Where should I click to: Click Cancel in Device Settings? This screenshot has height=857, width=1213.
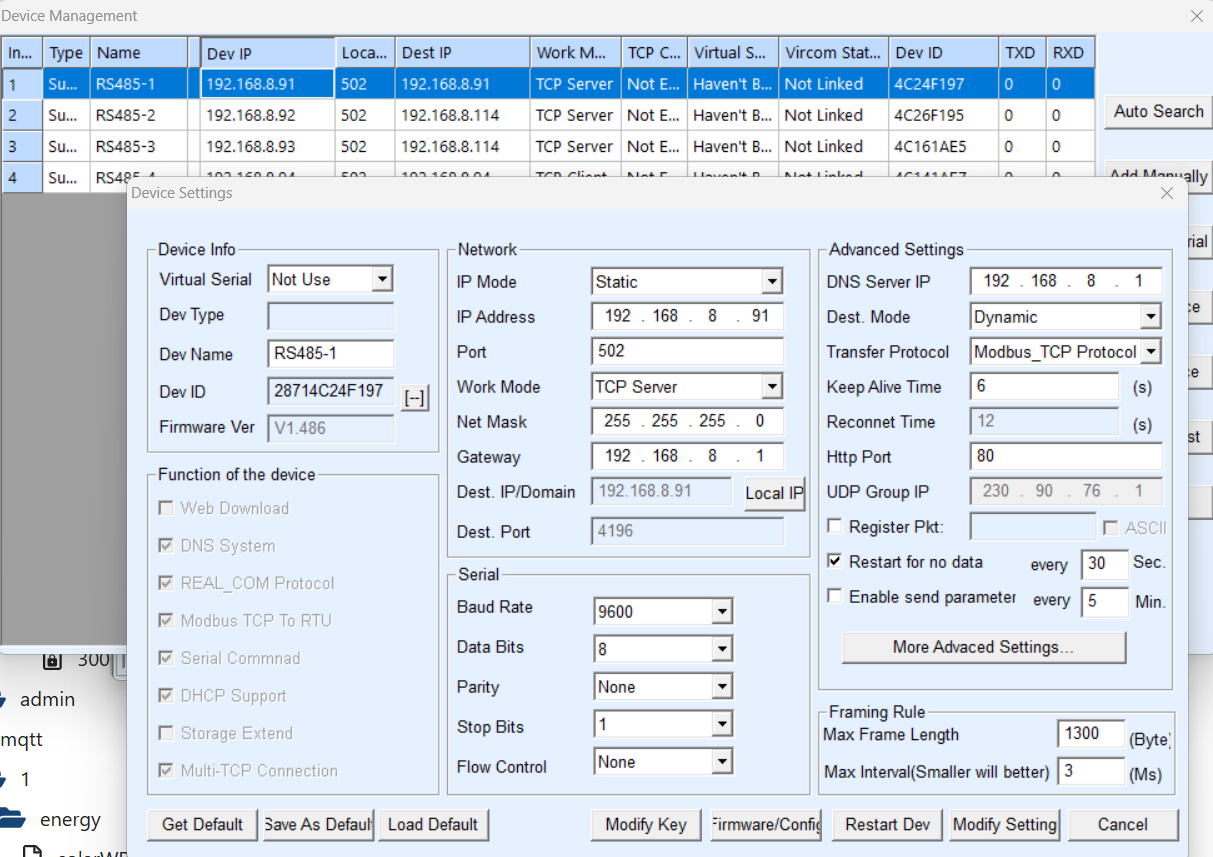(1123, 825)
